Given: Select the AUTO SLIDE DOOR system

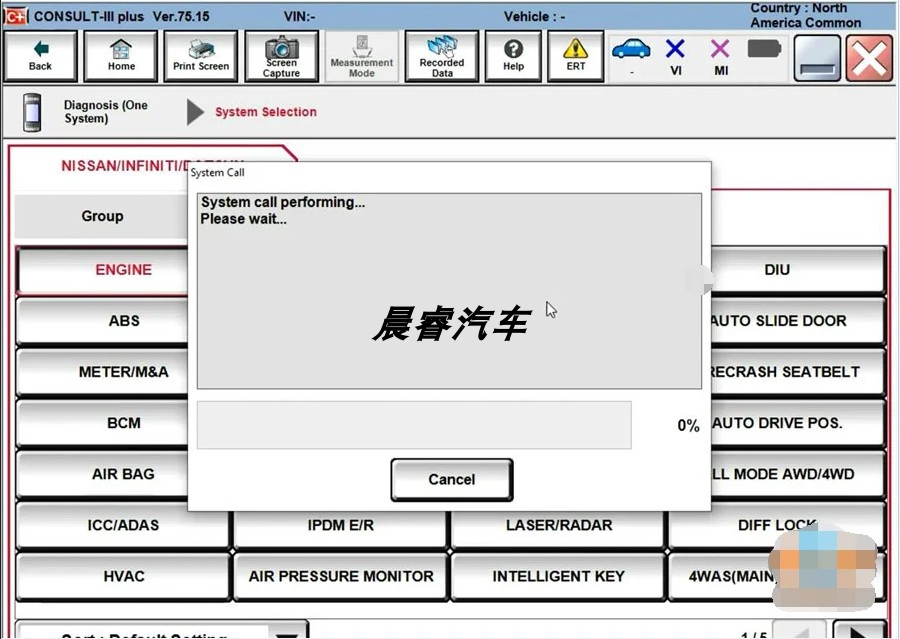Looking at the screenshot, I should pyautogui.click(x=798, y=320).
